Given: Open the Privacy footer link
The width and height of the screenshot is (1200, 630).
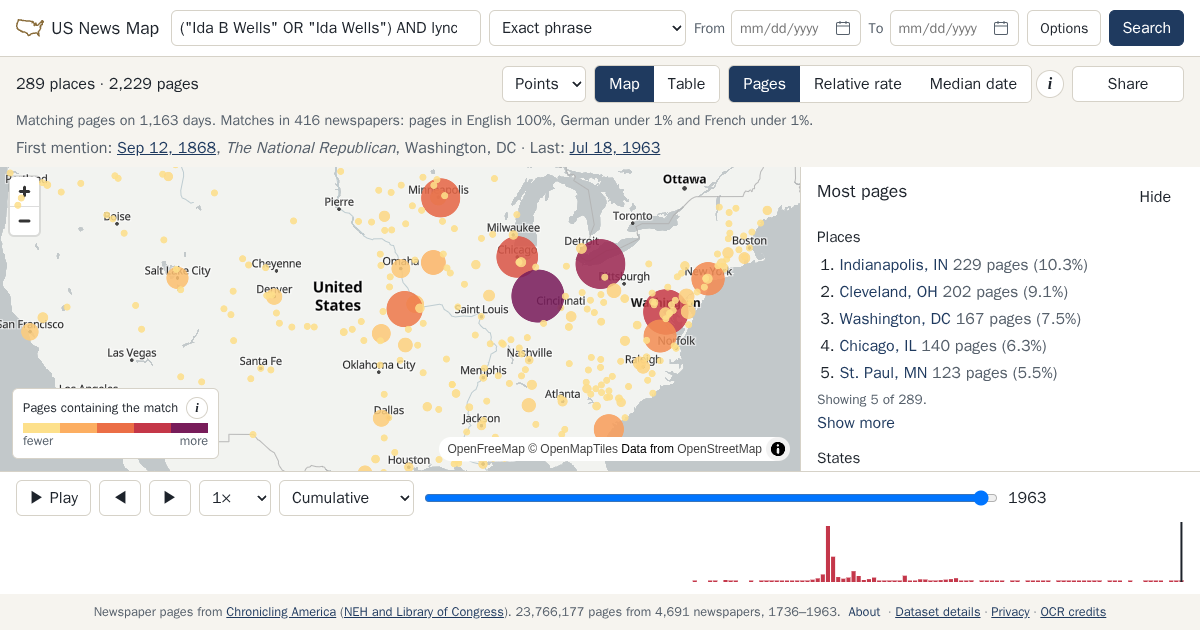Looking at the screenshot, I should pyautogui.click(x=1010, y=612).
